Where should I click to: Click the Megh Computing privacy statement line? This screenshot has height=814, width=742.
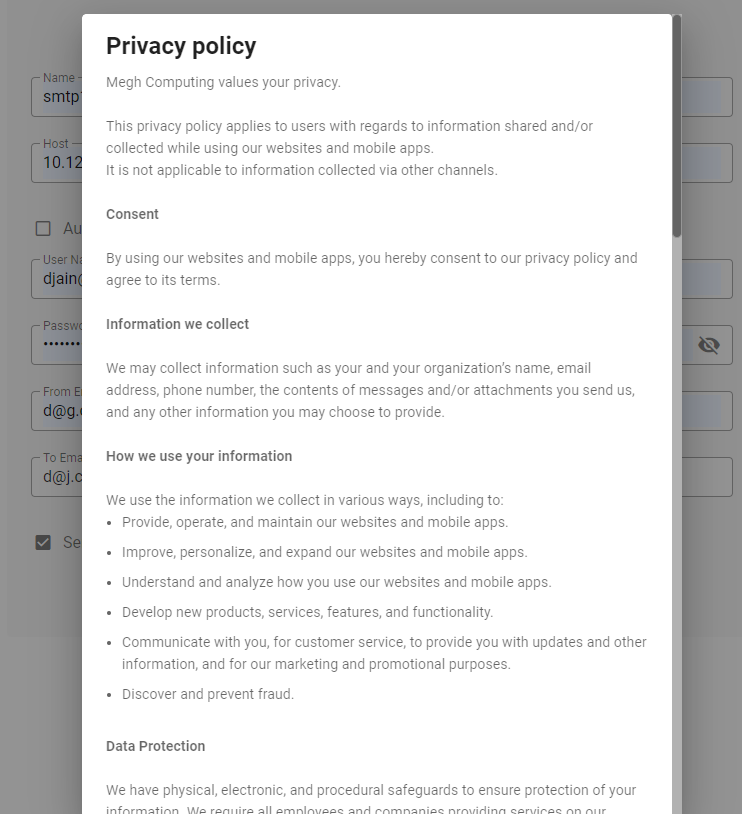[x=223, y=82]
